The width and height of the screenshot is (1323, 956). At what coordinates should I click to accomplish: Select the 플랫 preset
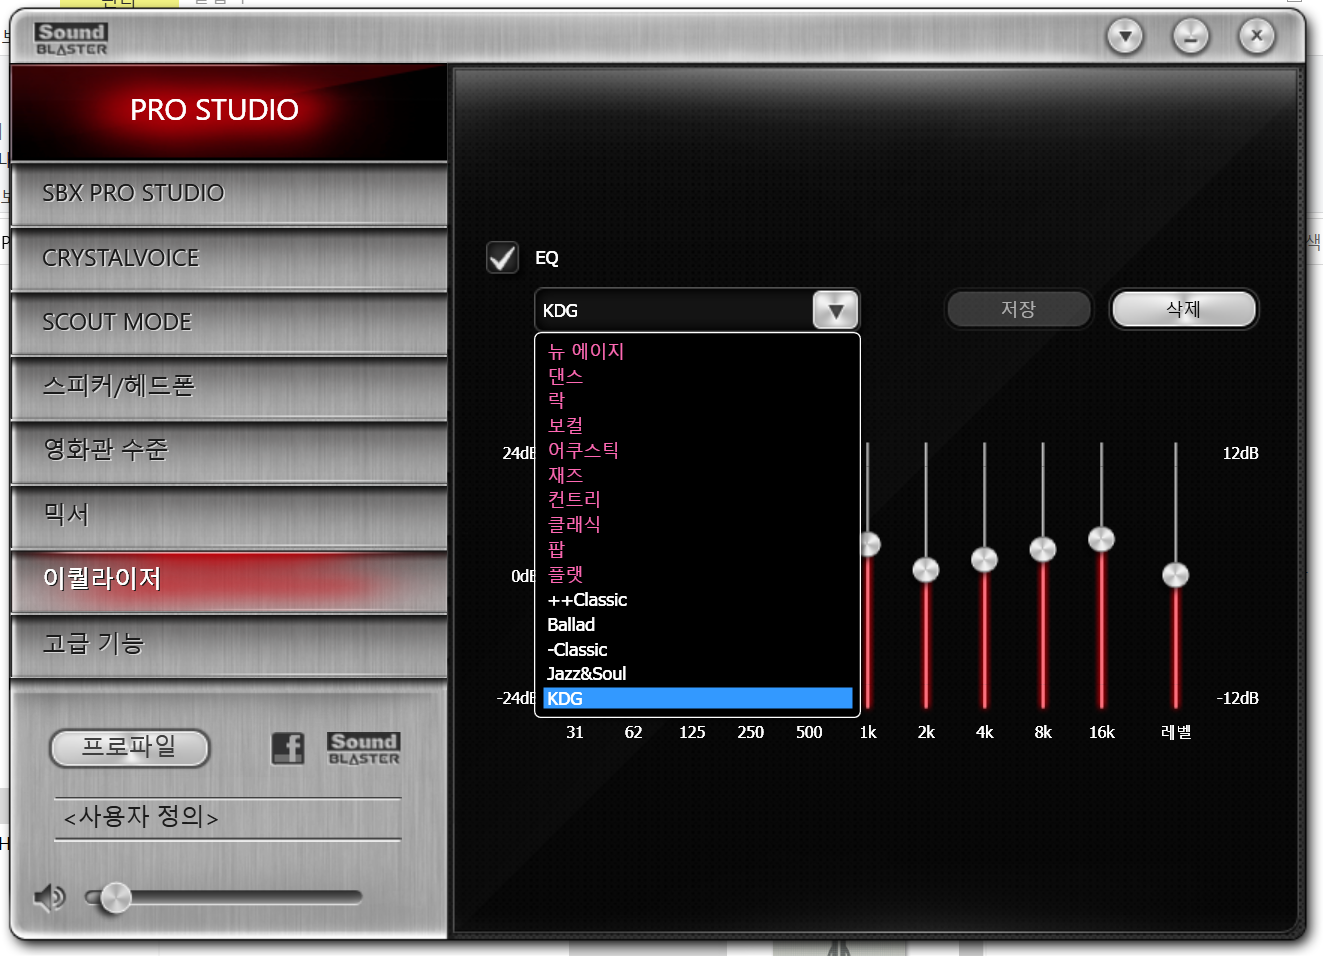(697, 574)
